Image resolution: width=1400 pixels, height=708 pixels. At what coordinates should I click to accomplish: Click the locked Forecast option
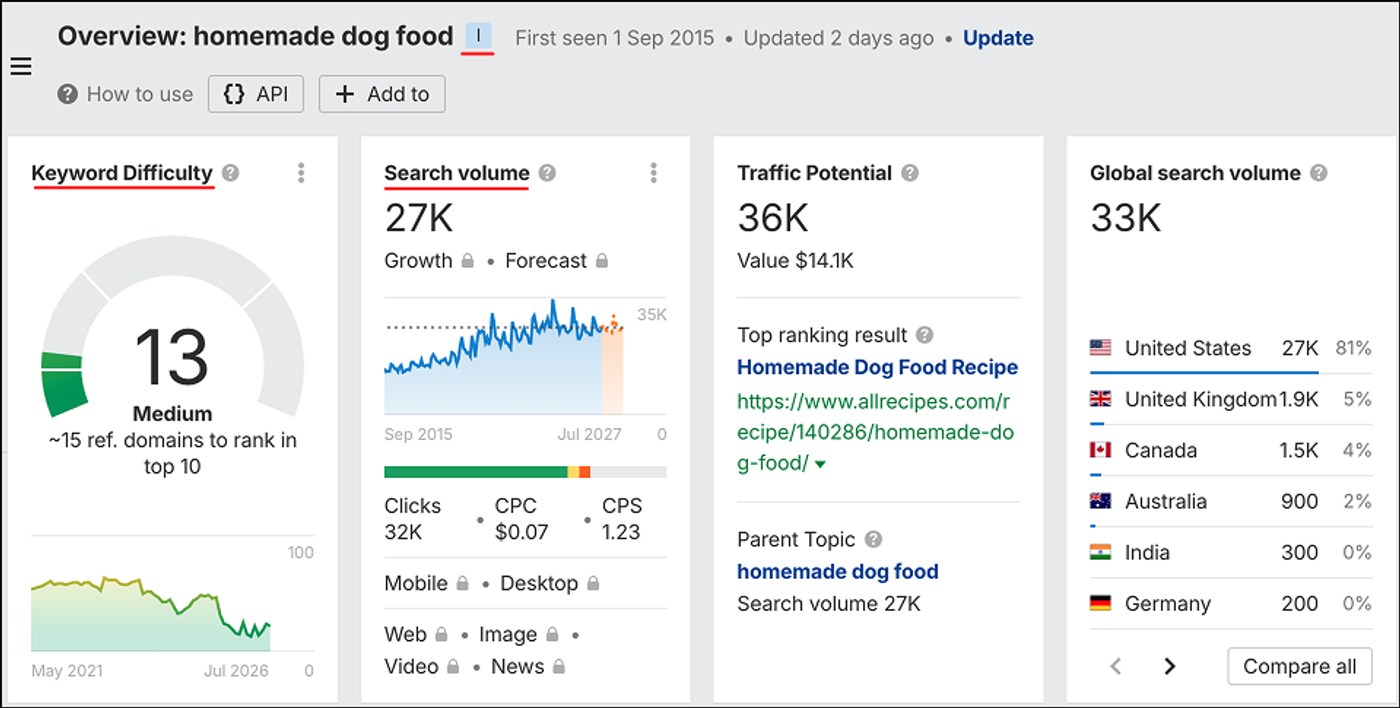[556, 261]
